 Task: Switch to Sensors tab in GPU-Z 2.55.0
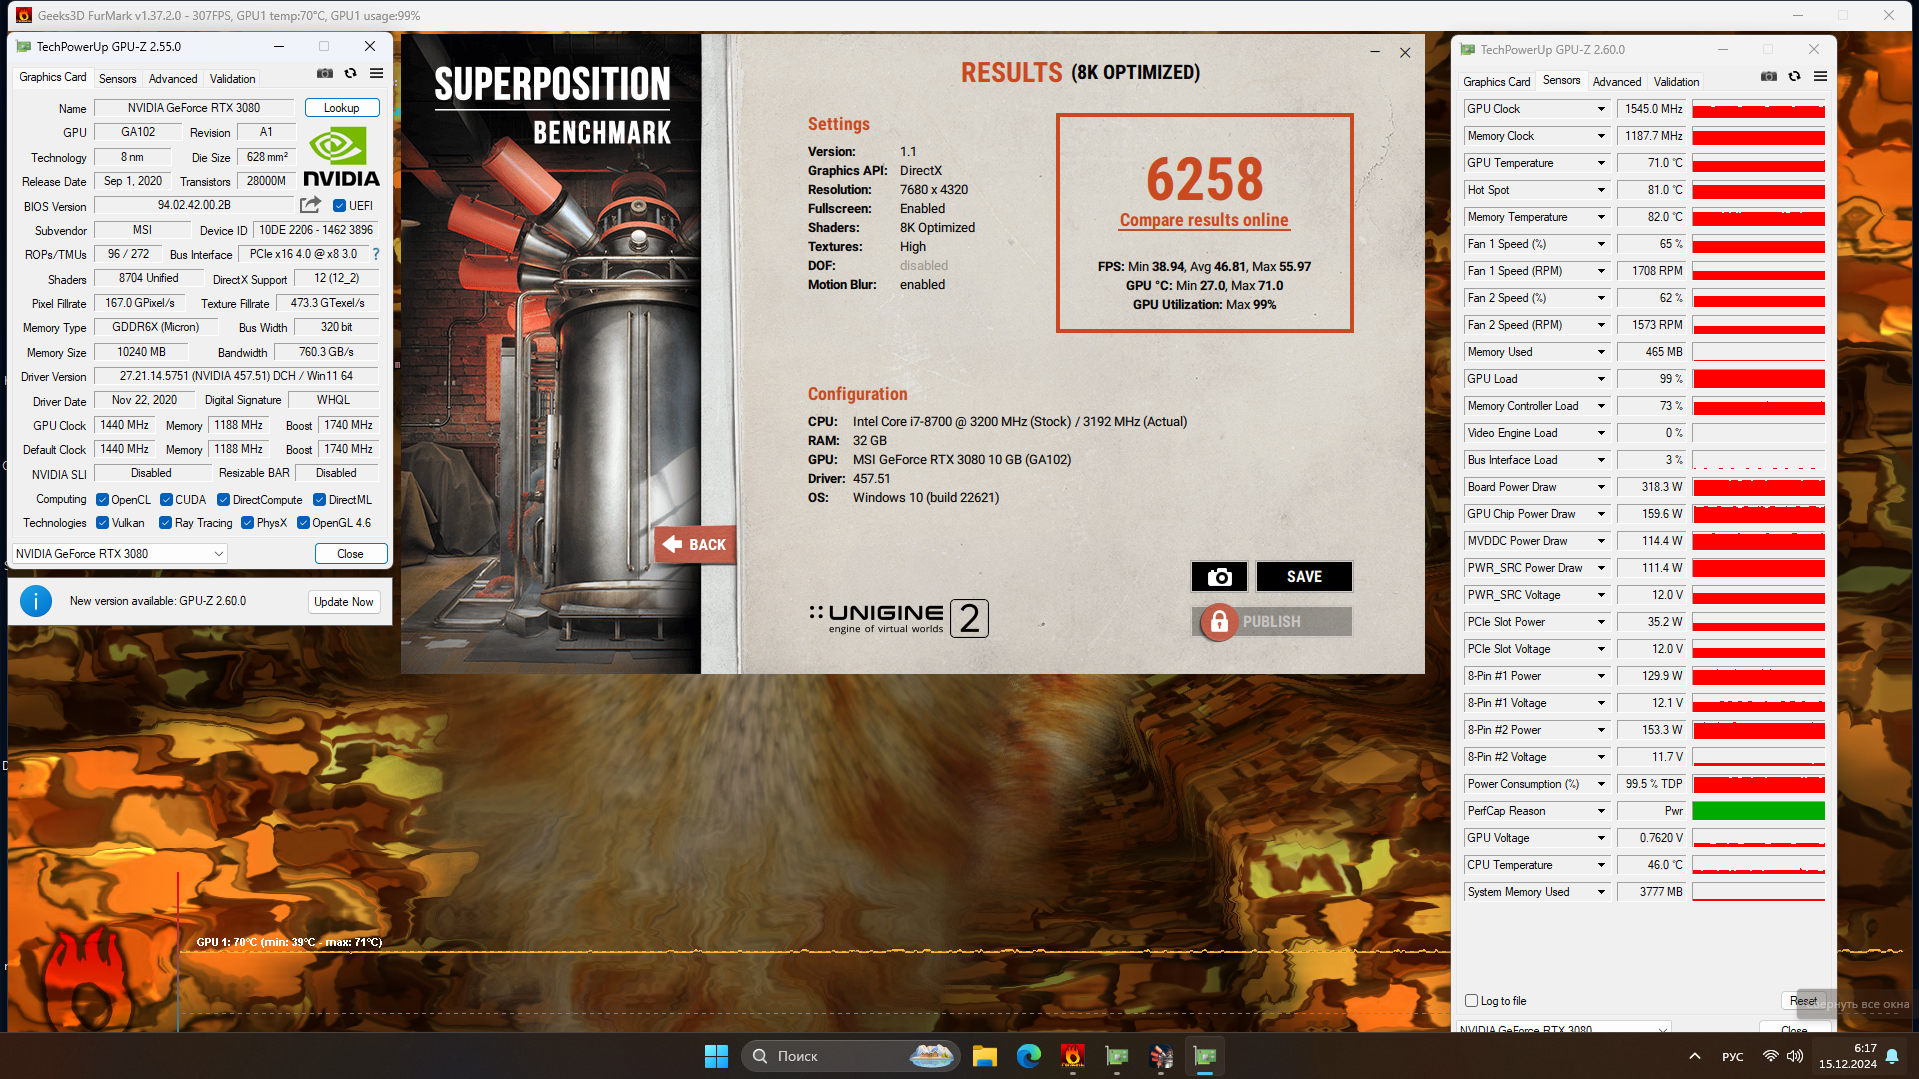coord(118,79)
